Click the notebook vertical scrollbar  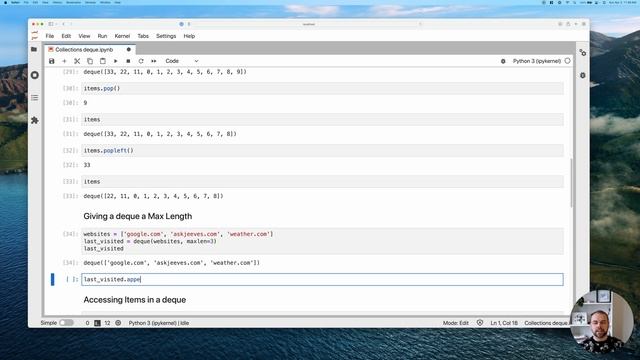[571, 183]
